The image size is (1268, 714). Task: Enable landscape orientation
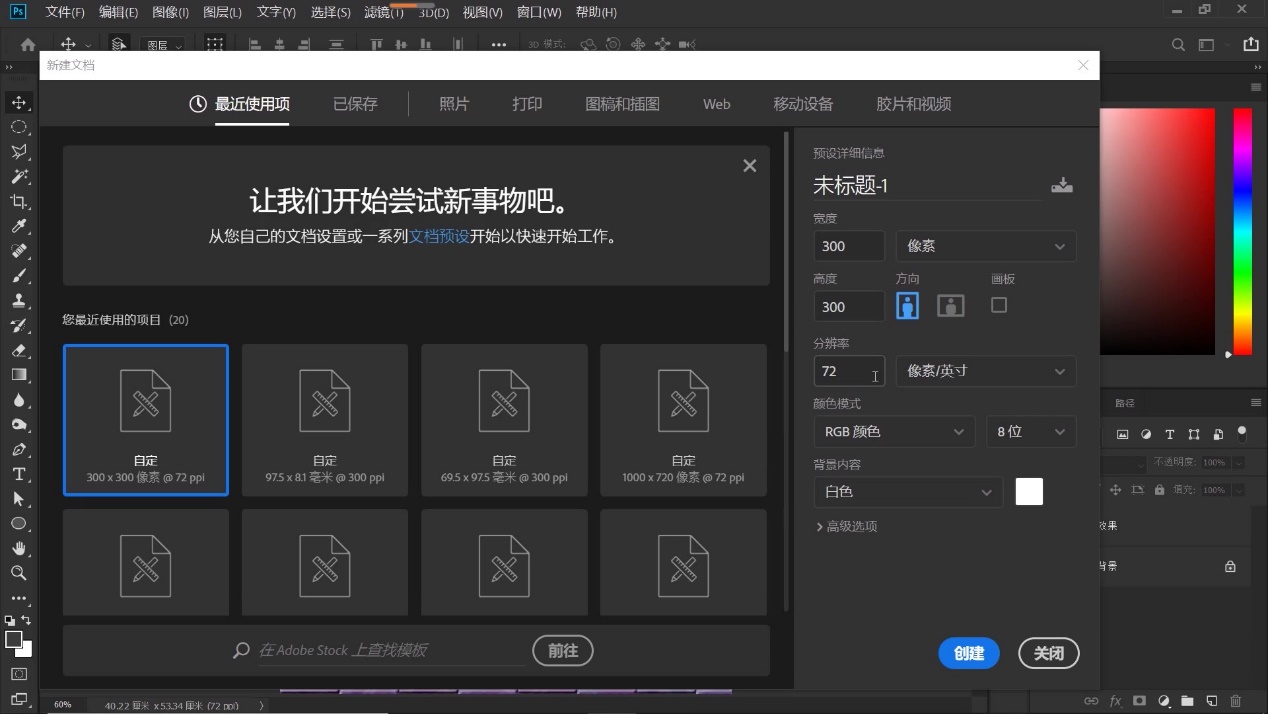point(950,305)
